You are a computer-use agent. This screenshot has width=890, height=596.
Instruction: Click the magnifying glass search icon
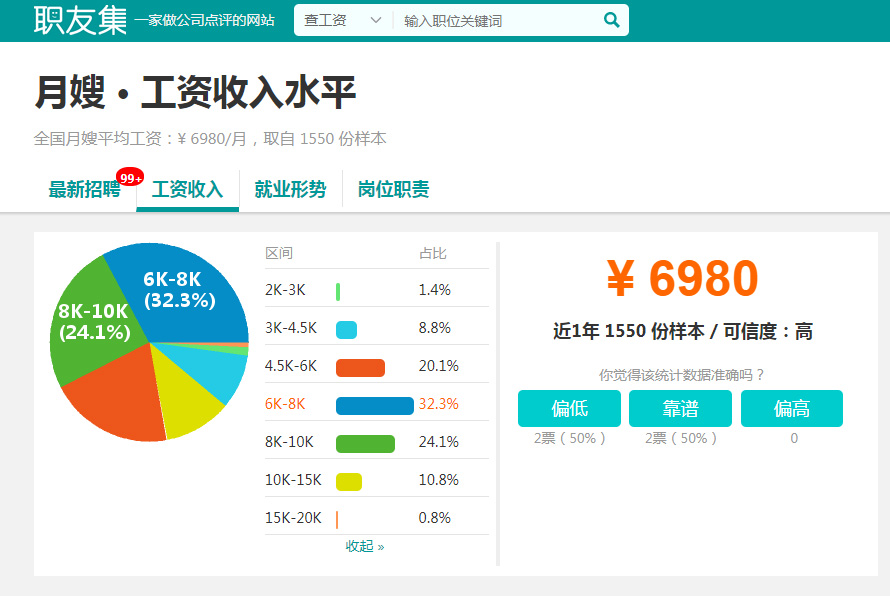point(611,20)
